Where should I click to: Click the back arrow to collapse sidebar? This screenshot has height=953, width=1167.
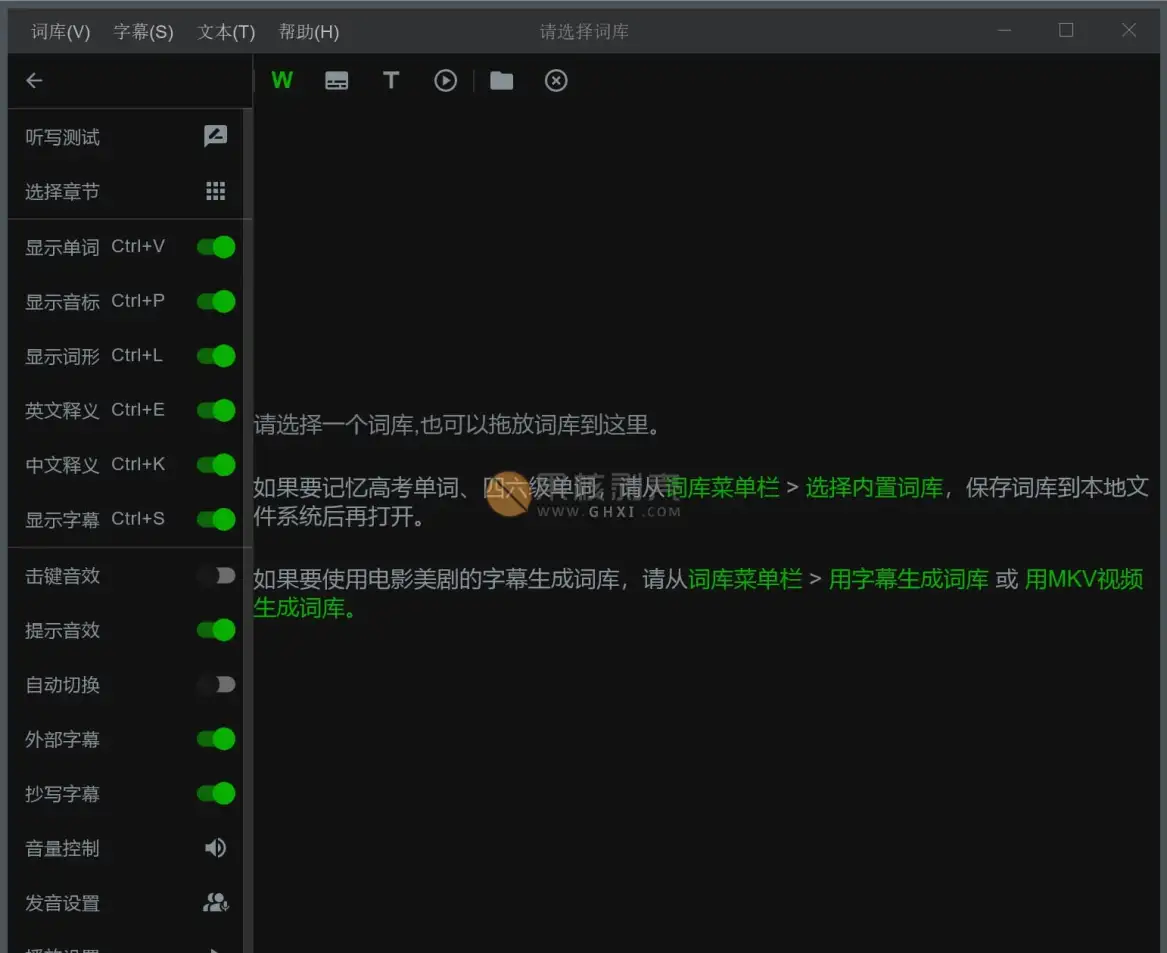(x=34, y=81)
